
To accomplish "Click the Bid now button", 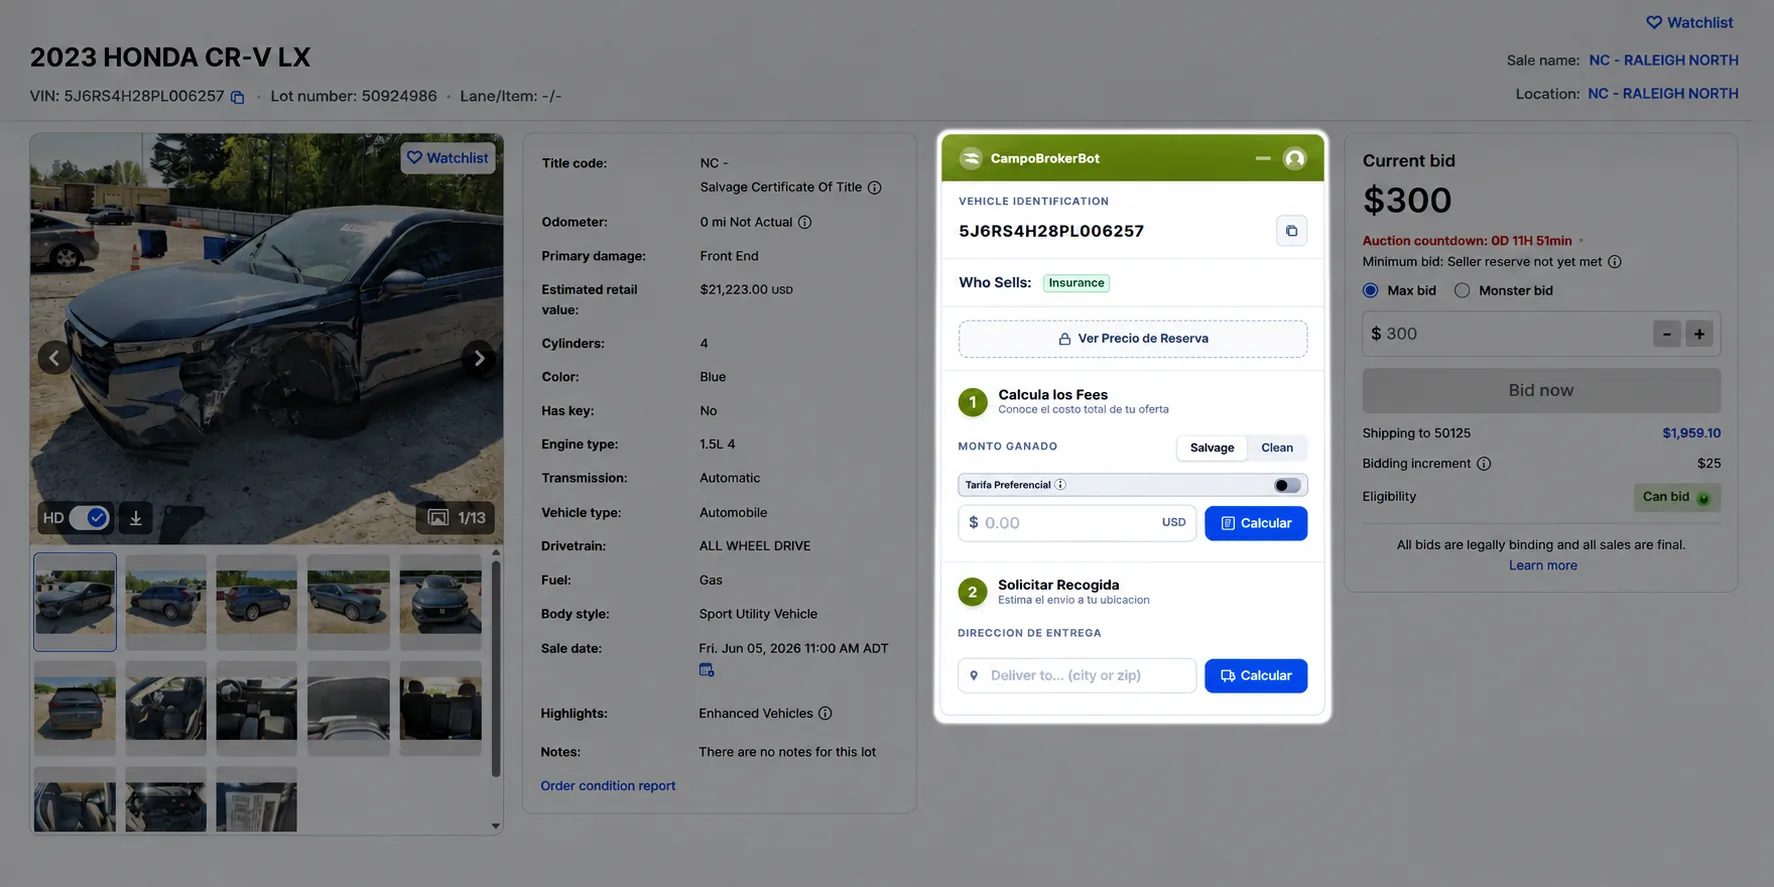I will click(1541, 390).
